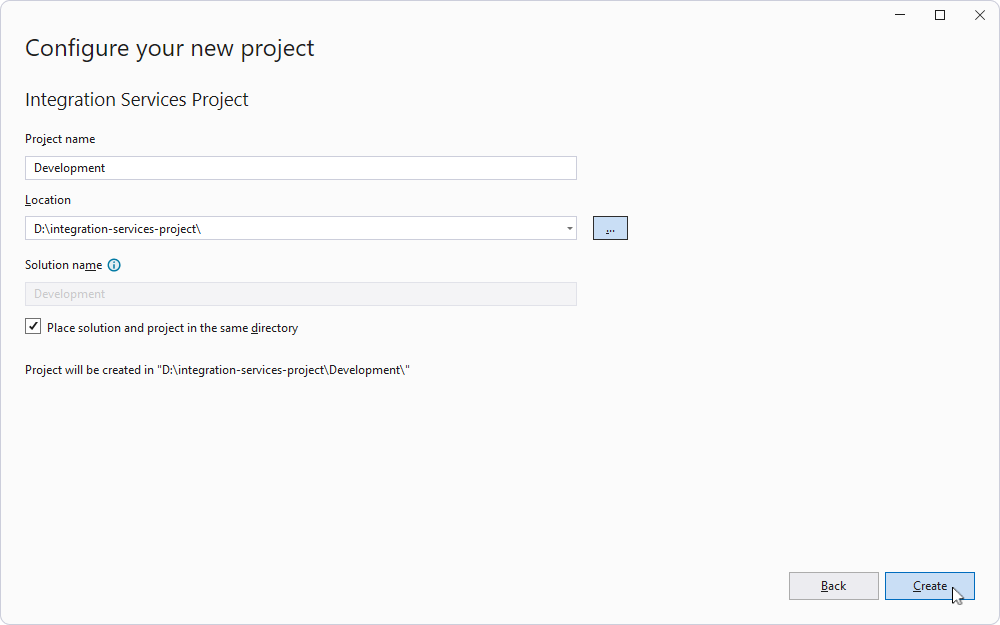Image resolution: width=1000 pixels, height=625 pixels.
Task: Click the grayed-out Solution name field
Action: [x=300, y=293]
